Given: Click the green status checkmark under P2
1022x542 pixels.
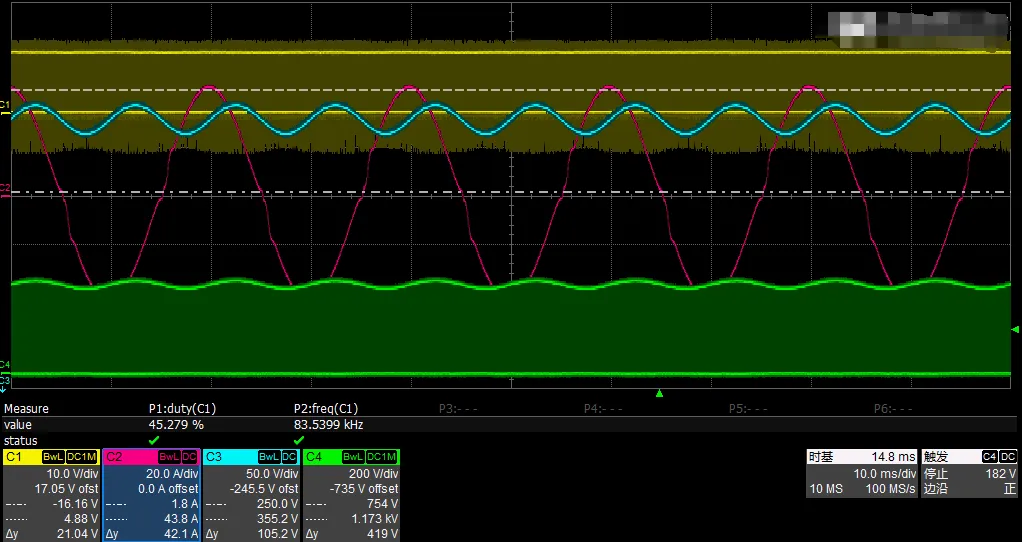Looking at the screenshot, I should click(299, 440).
